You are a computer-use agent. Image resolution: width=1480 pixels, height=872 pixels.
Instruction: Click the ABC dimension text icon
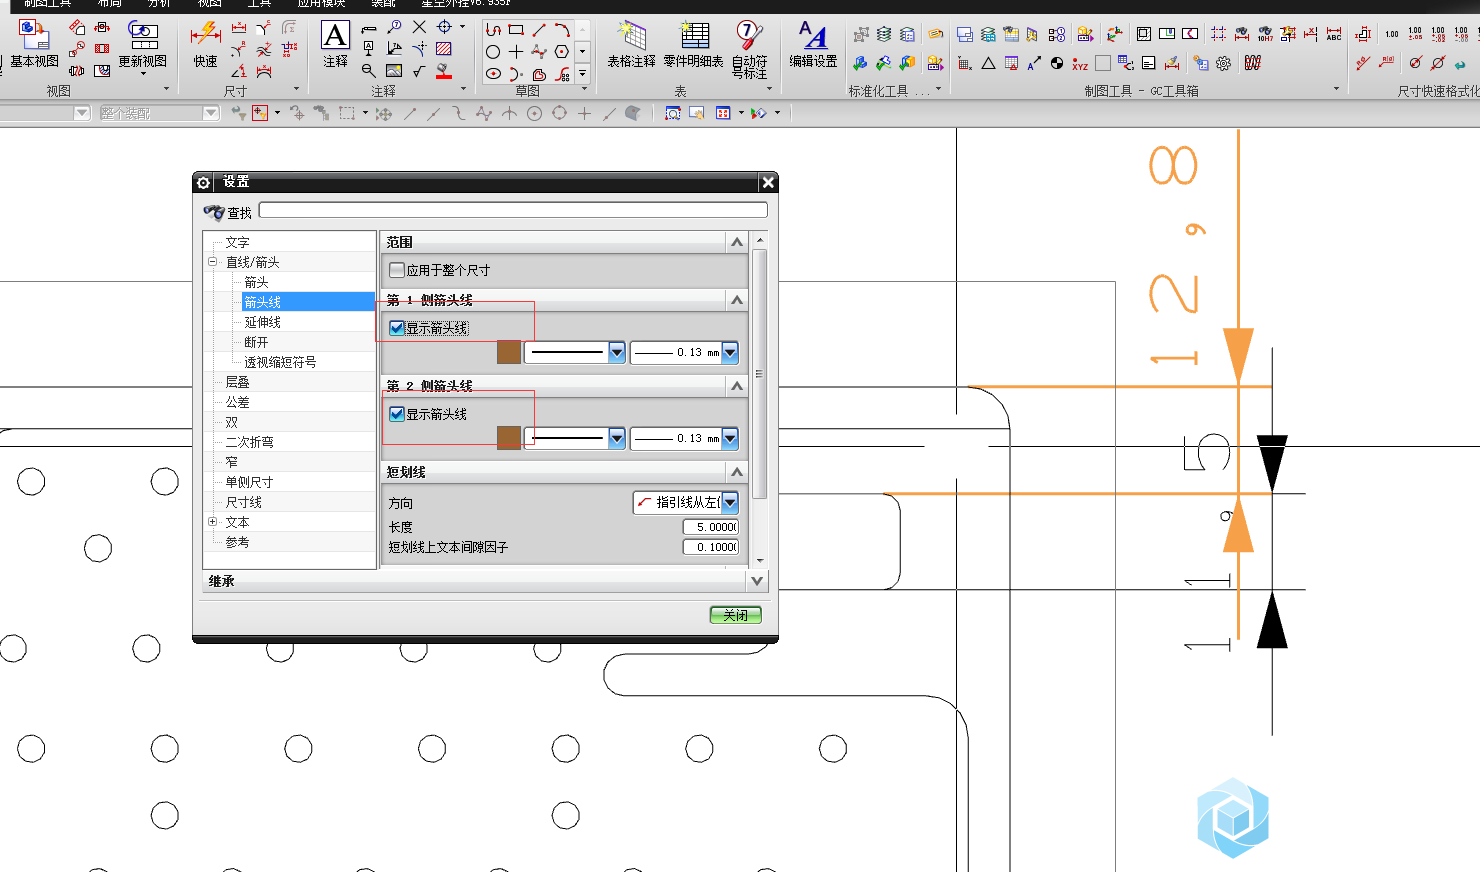point(1334,34)
